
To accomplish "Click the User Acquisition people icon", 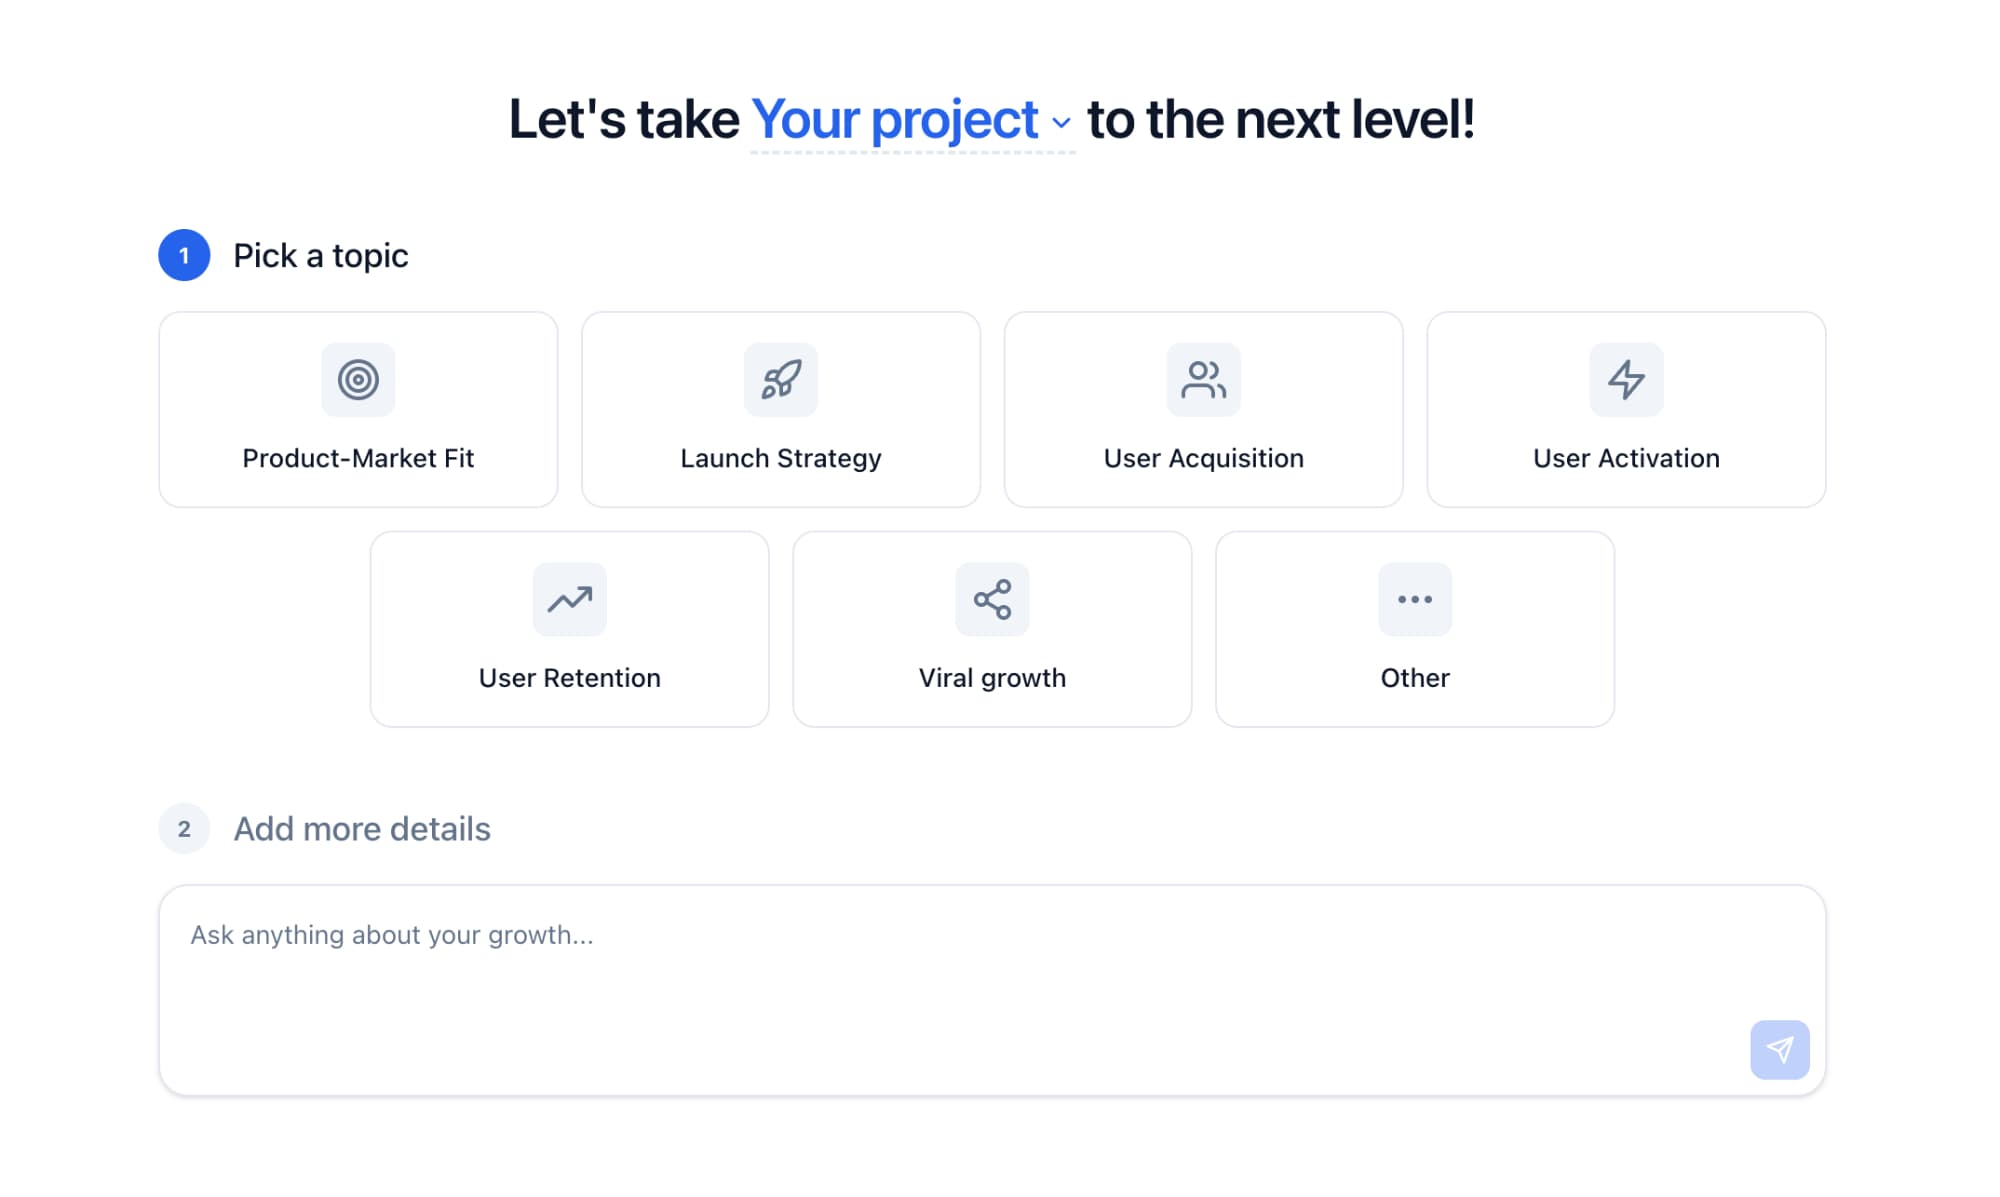I will [1203, 380].
